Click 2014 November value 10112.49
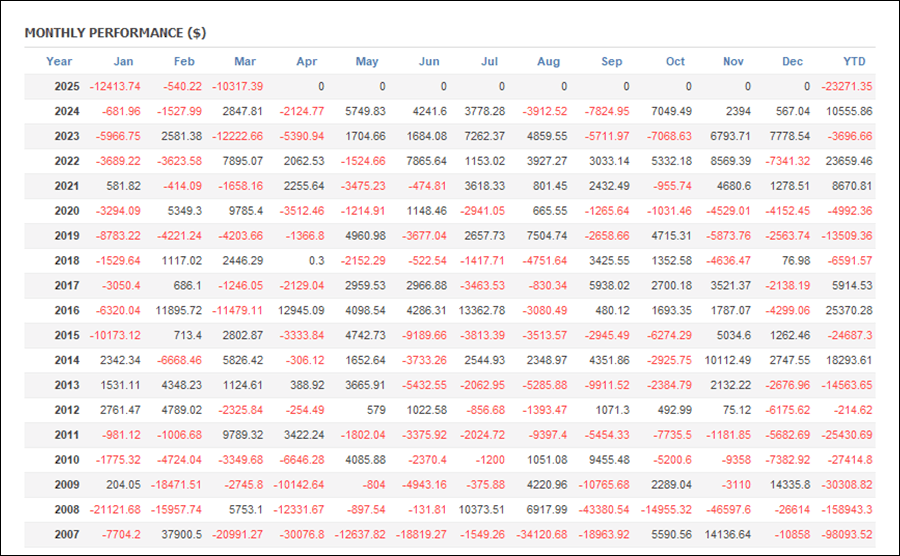The image size is (900, 556). (x=728, y=360)
